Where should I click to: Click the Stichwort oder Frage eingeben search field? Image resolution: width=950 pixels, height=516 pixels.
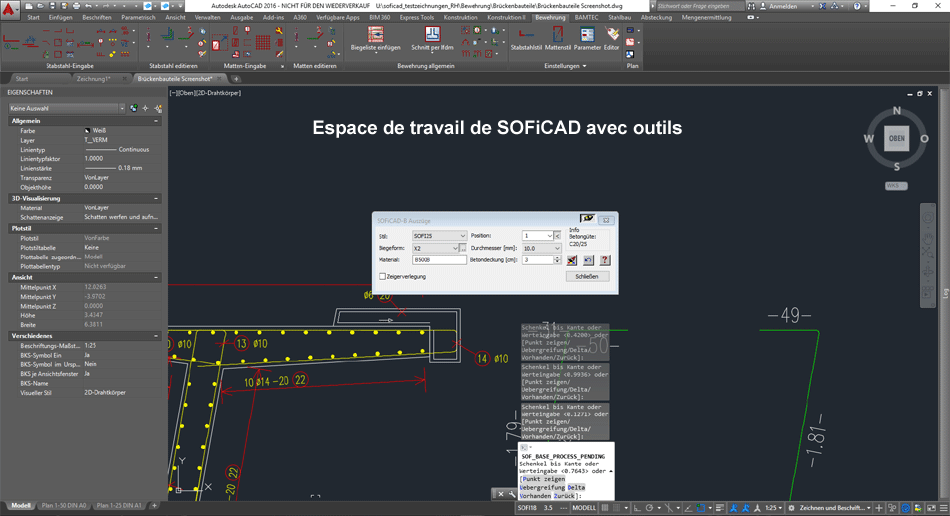point(700,6)
